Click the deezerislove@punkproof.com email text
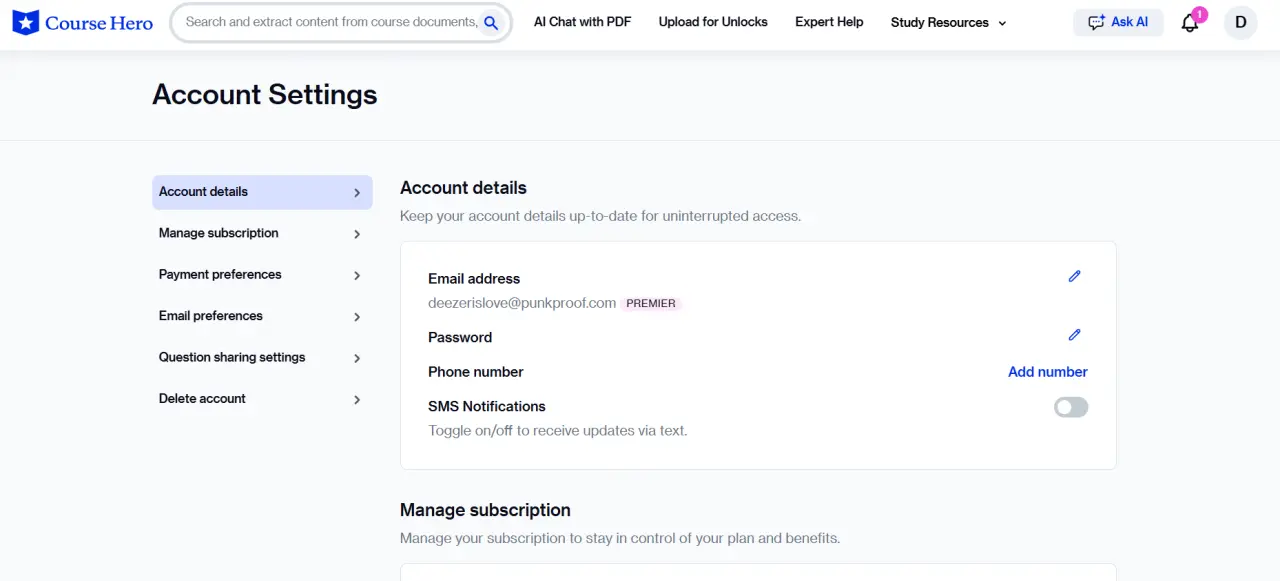 click(x=522, y=303)
